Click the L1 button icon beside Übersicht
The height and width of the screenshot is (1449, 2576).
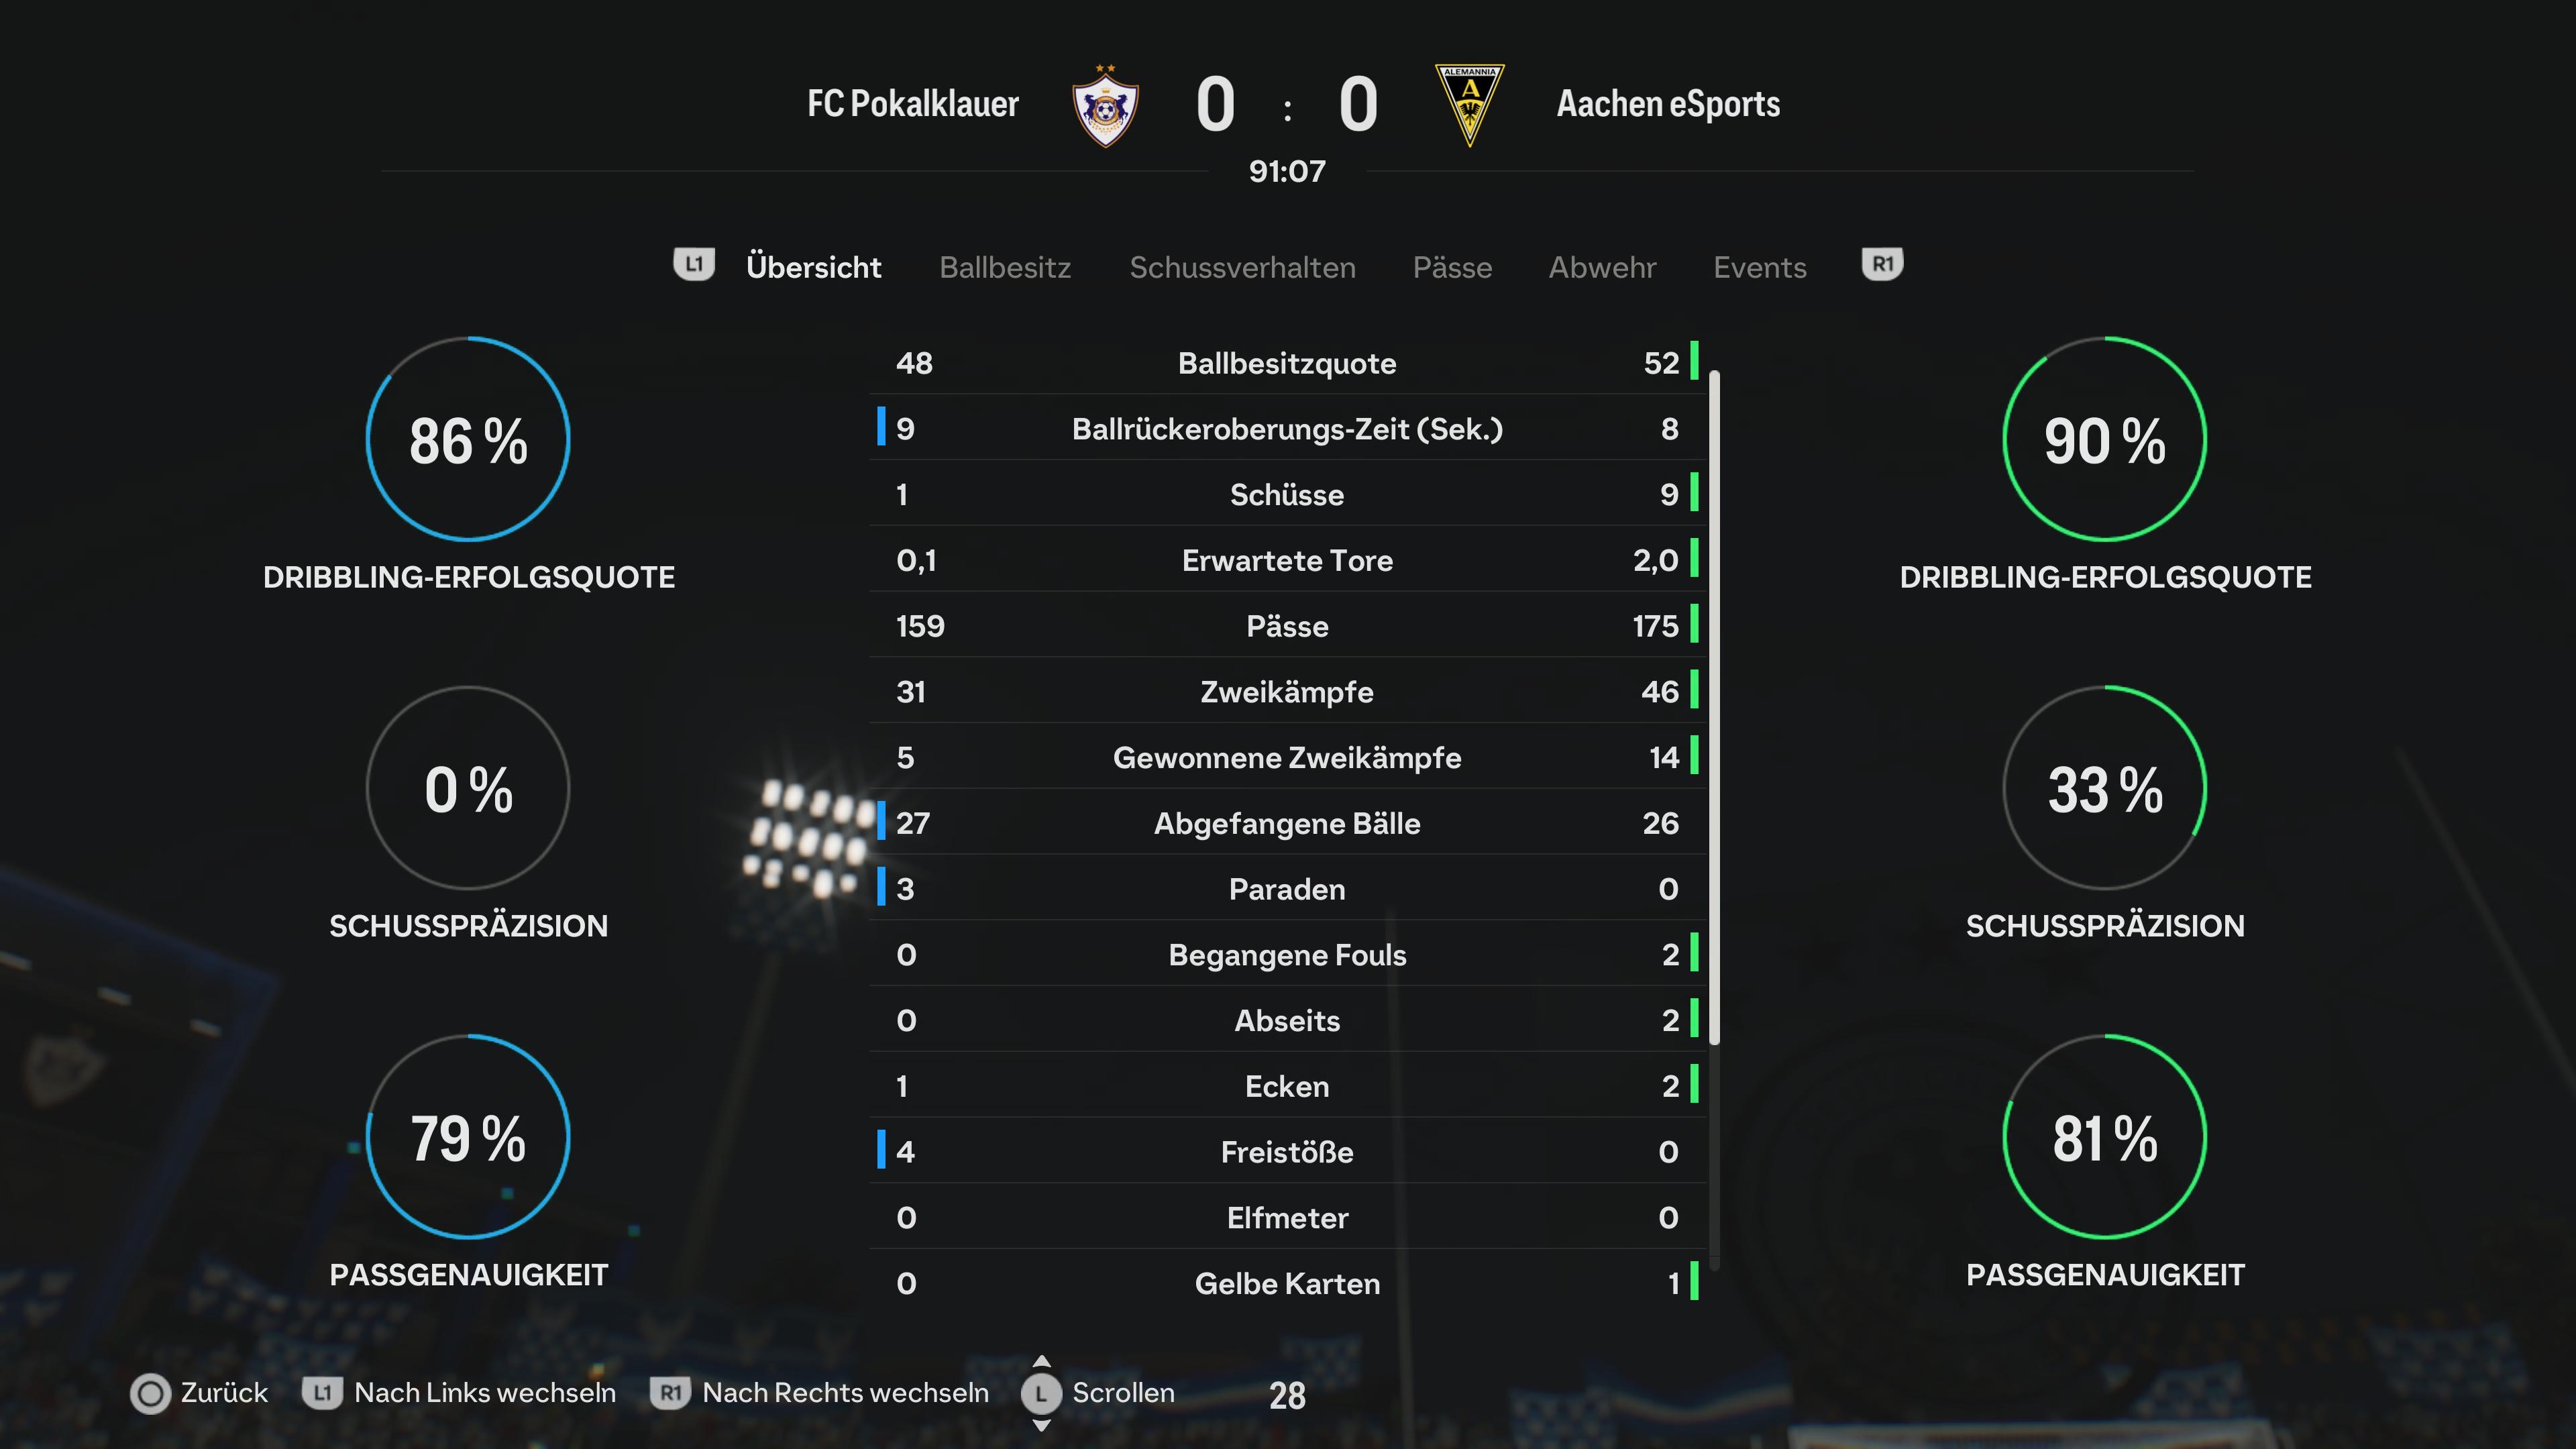point(694,265)
